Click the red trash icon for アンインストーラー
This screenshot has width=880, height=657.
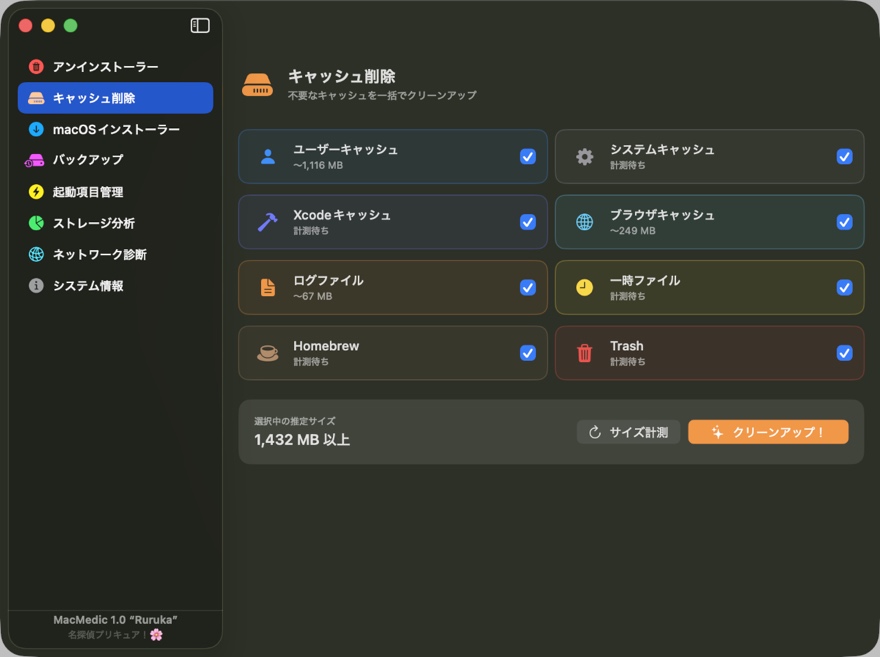[36, 67]
